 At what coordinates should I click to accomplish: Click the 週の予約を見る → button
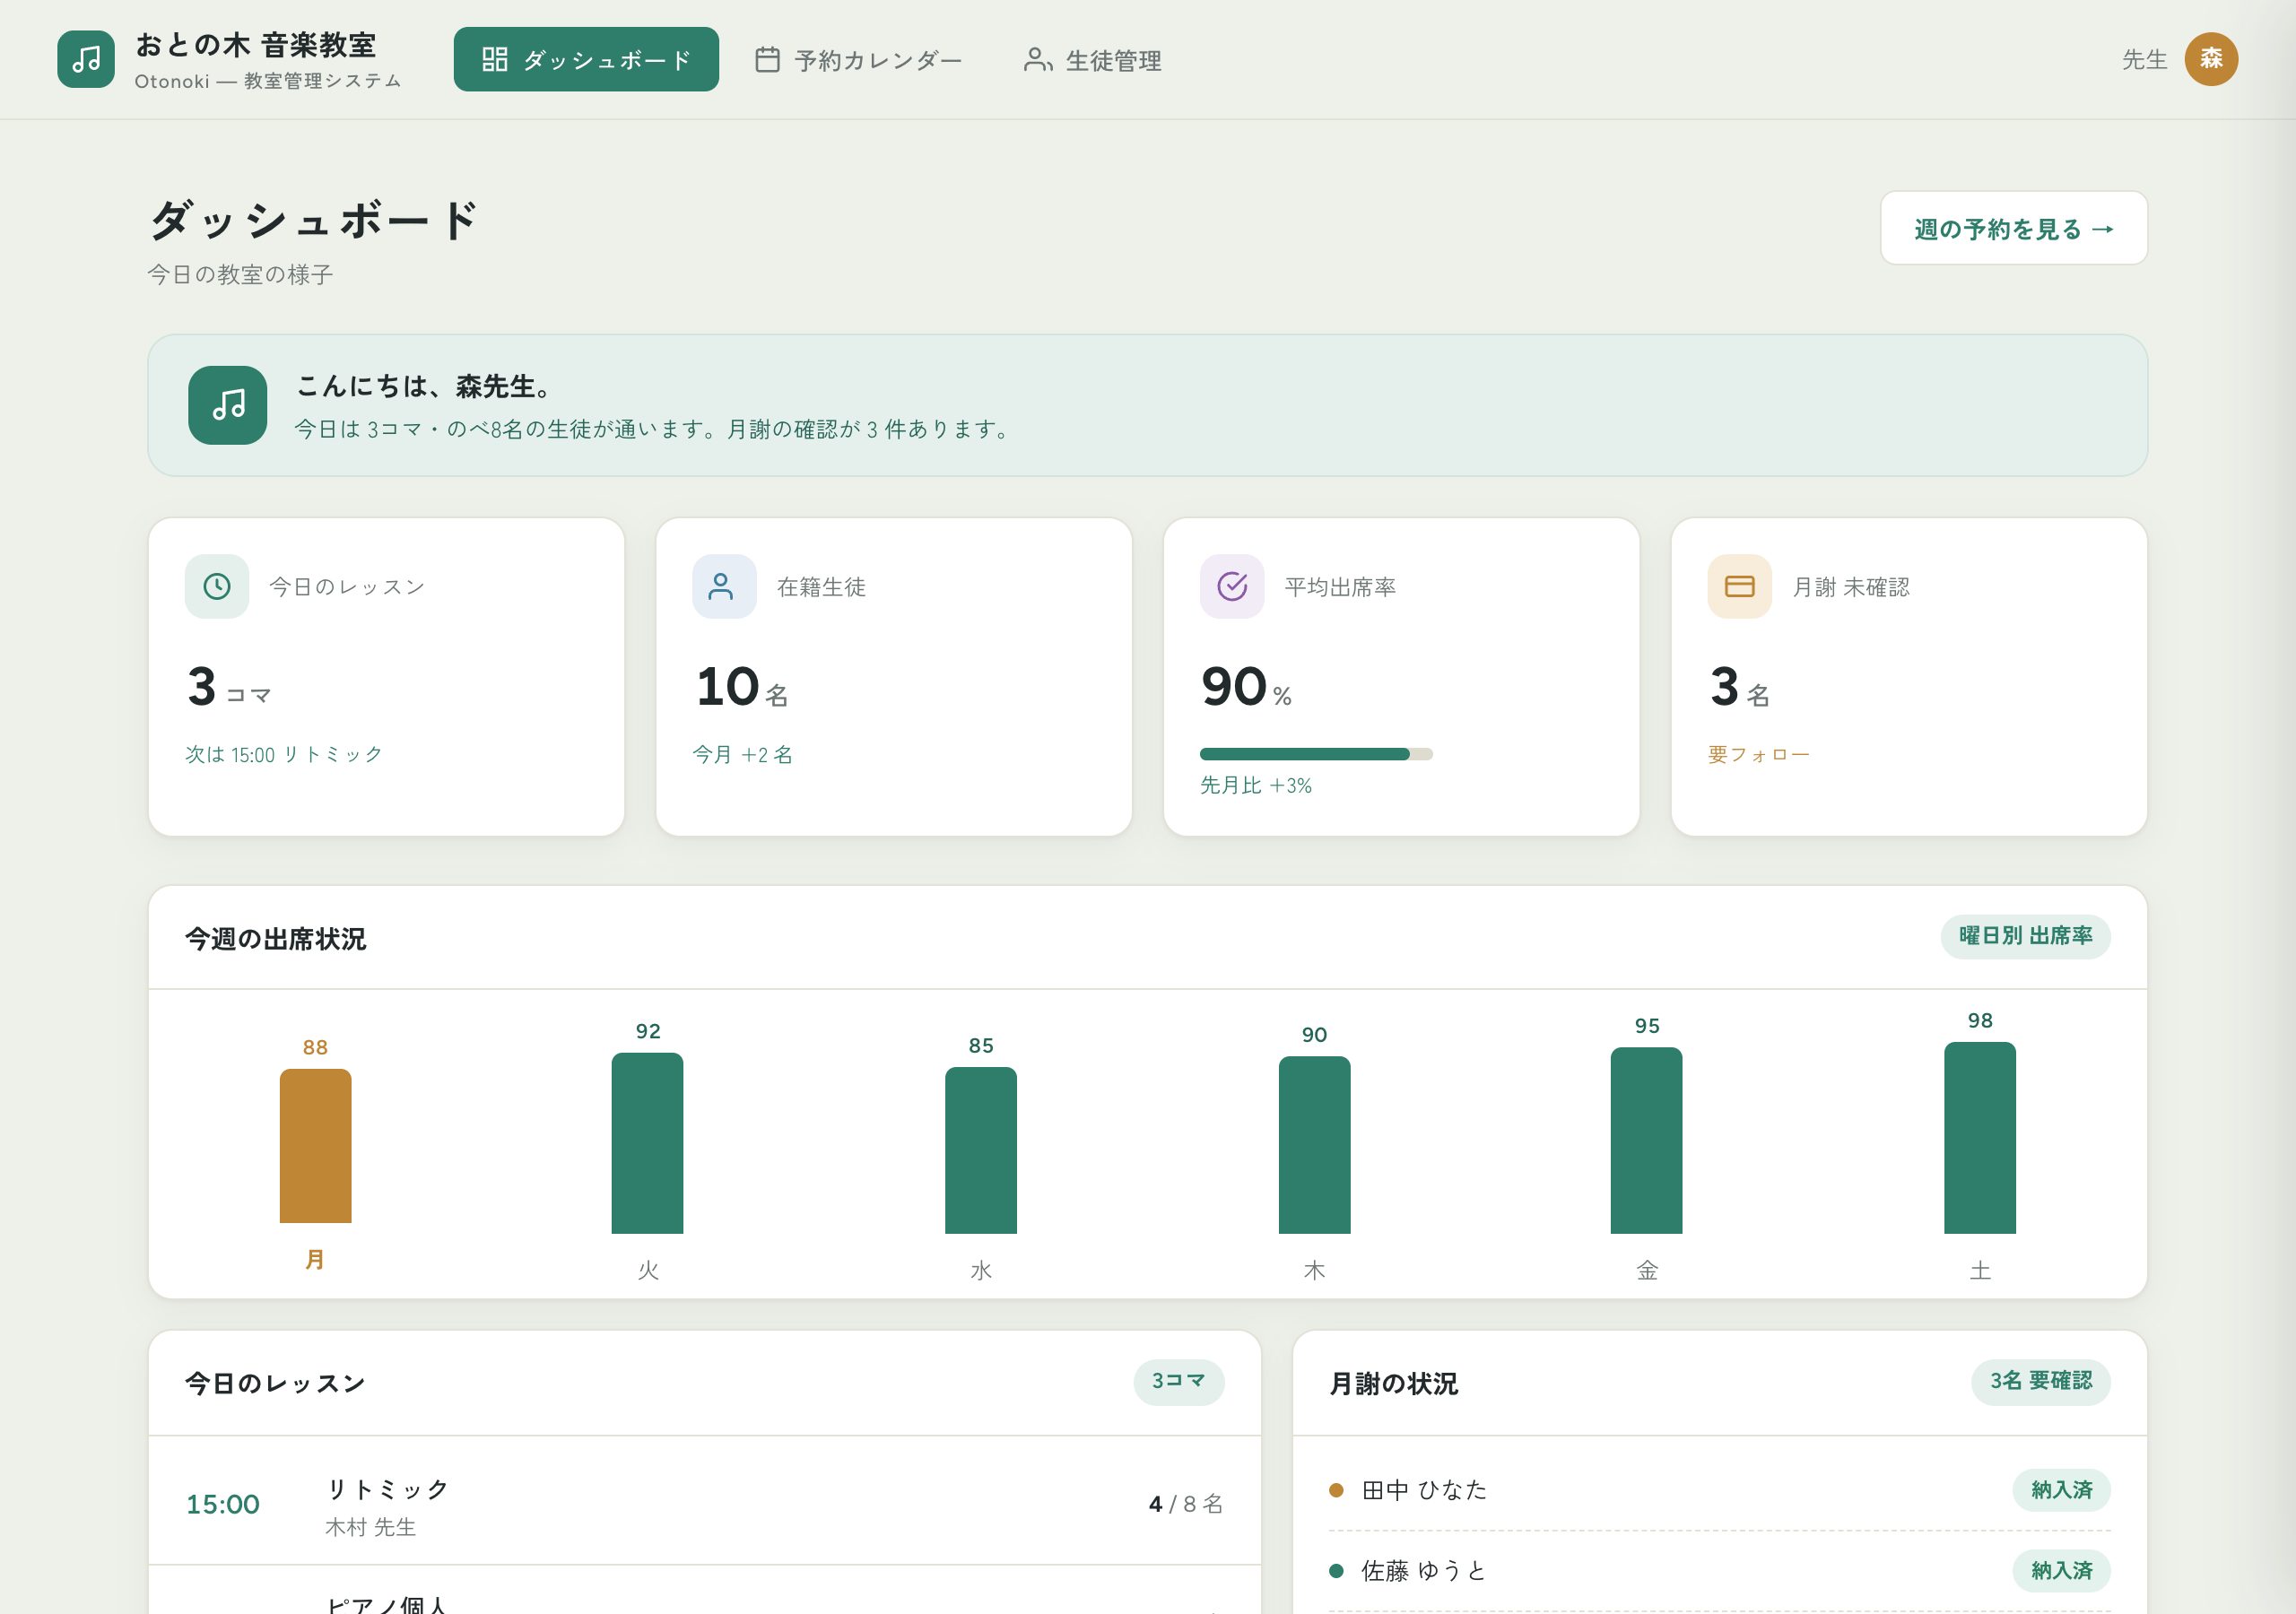pyautogui.click(x=2014, y=228)
